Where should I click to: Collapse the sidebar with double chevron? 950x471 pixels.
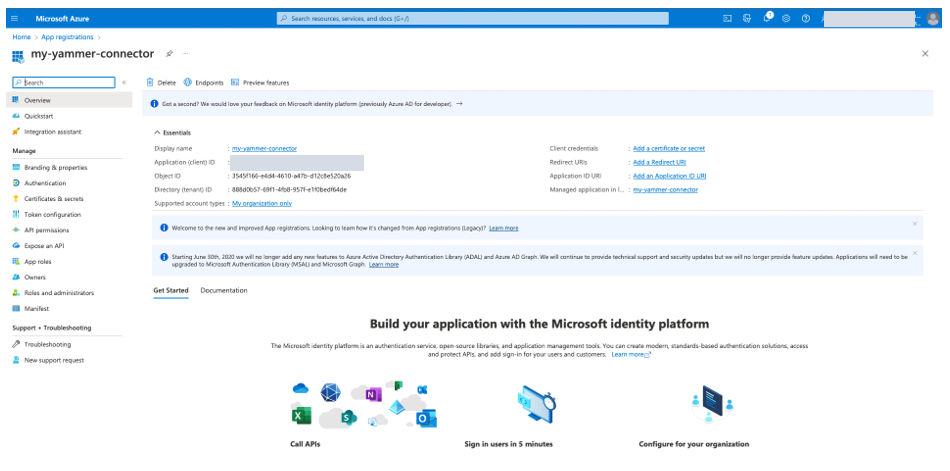124,82
